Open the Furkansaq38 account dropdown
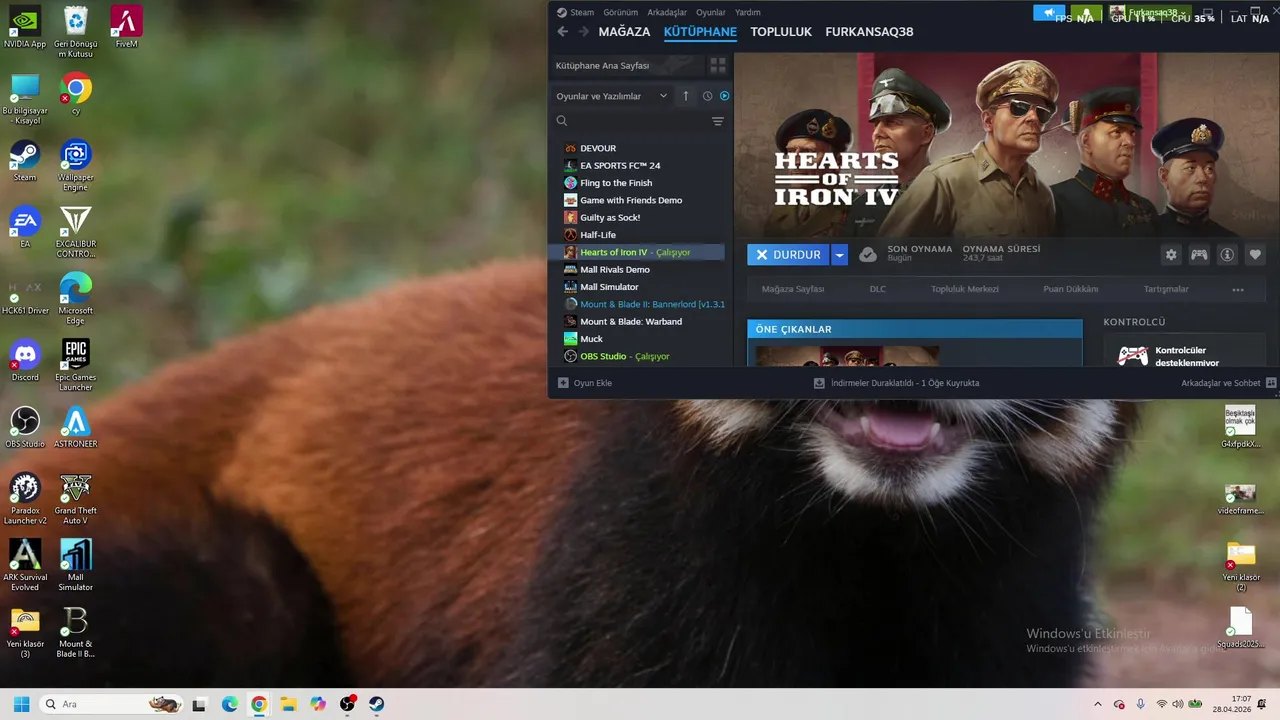 tap(1149, 13)
